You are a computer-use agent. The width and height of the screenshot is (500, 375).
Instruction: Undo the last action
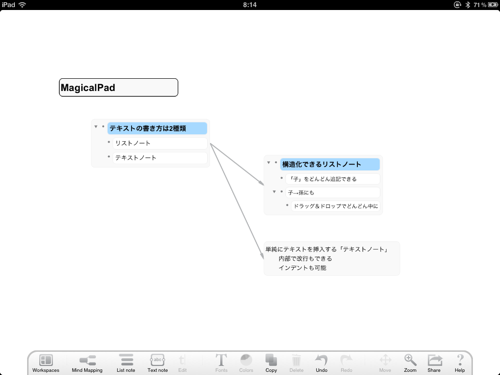point(321,363)
